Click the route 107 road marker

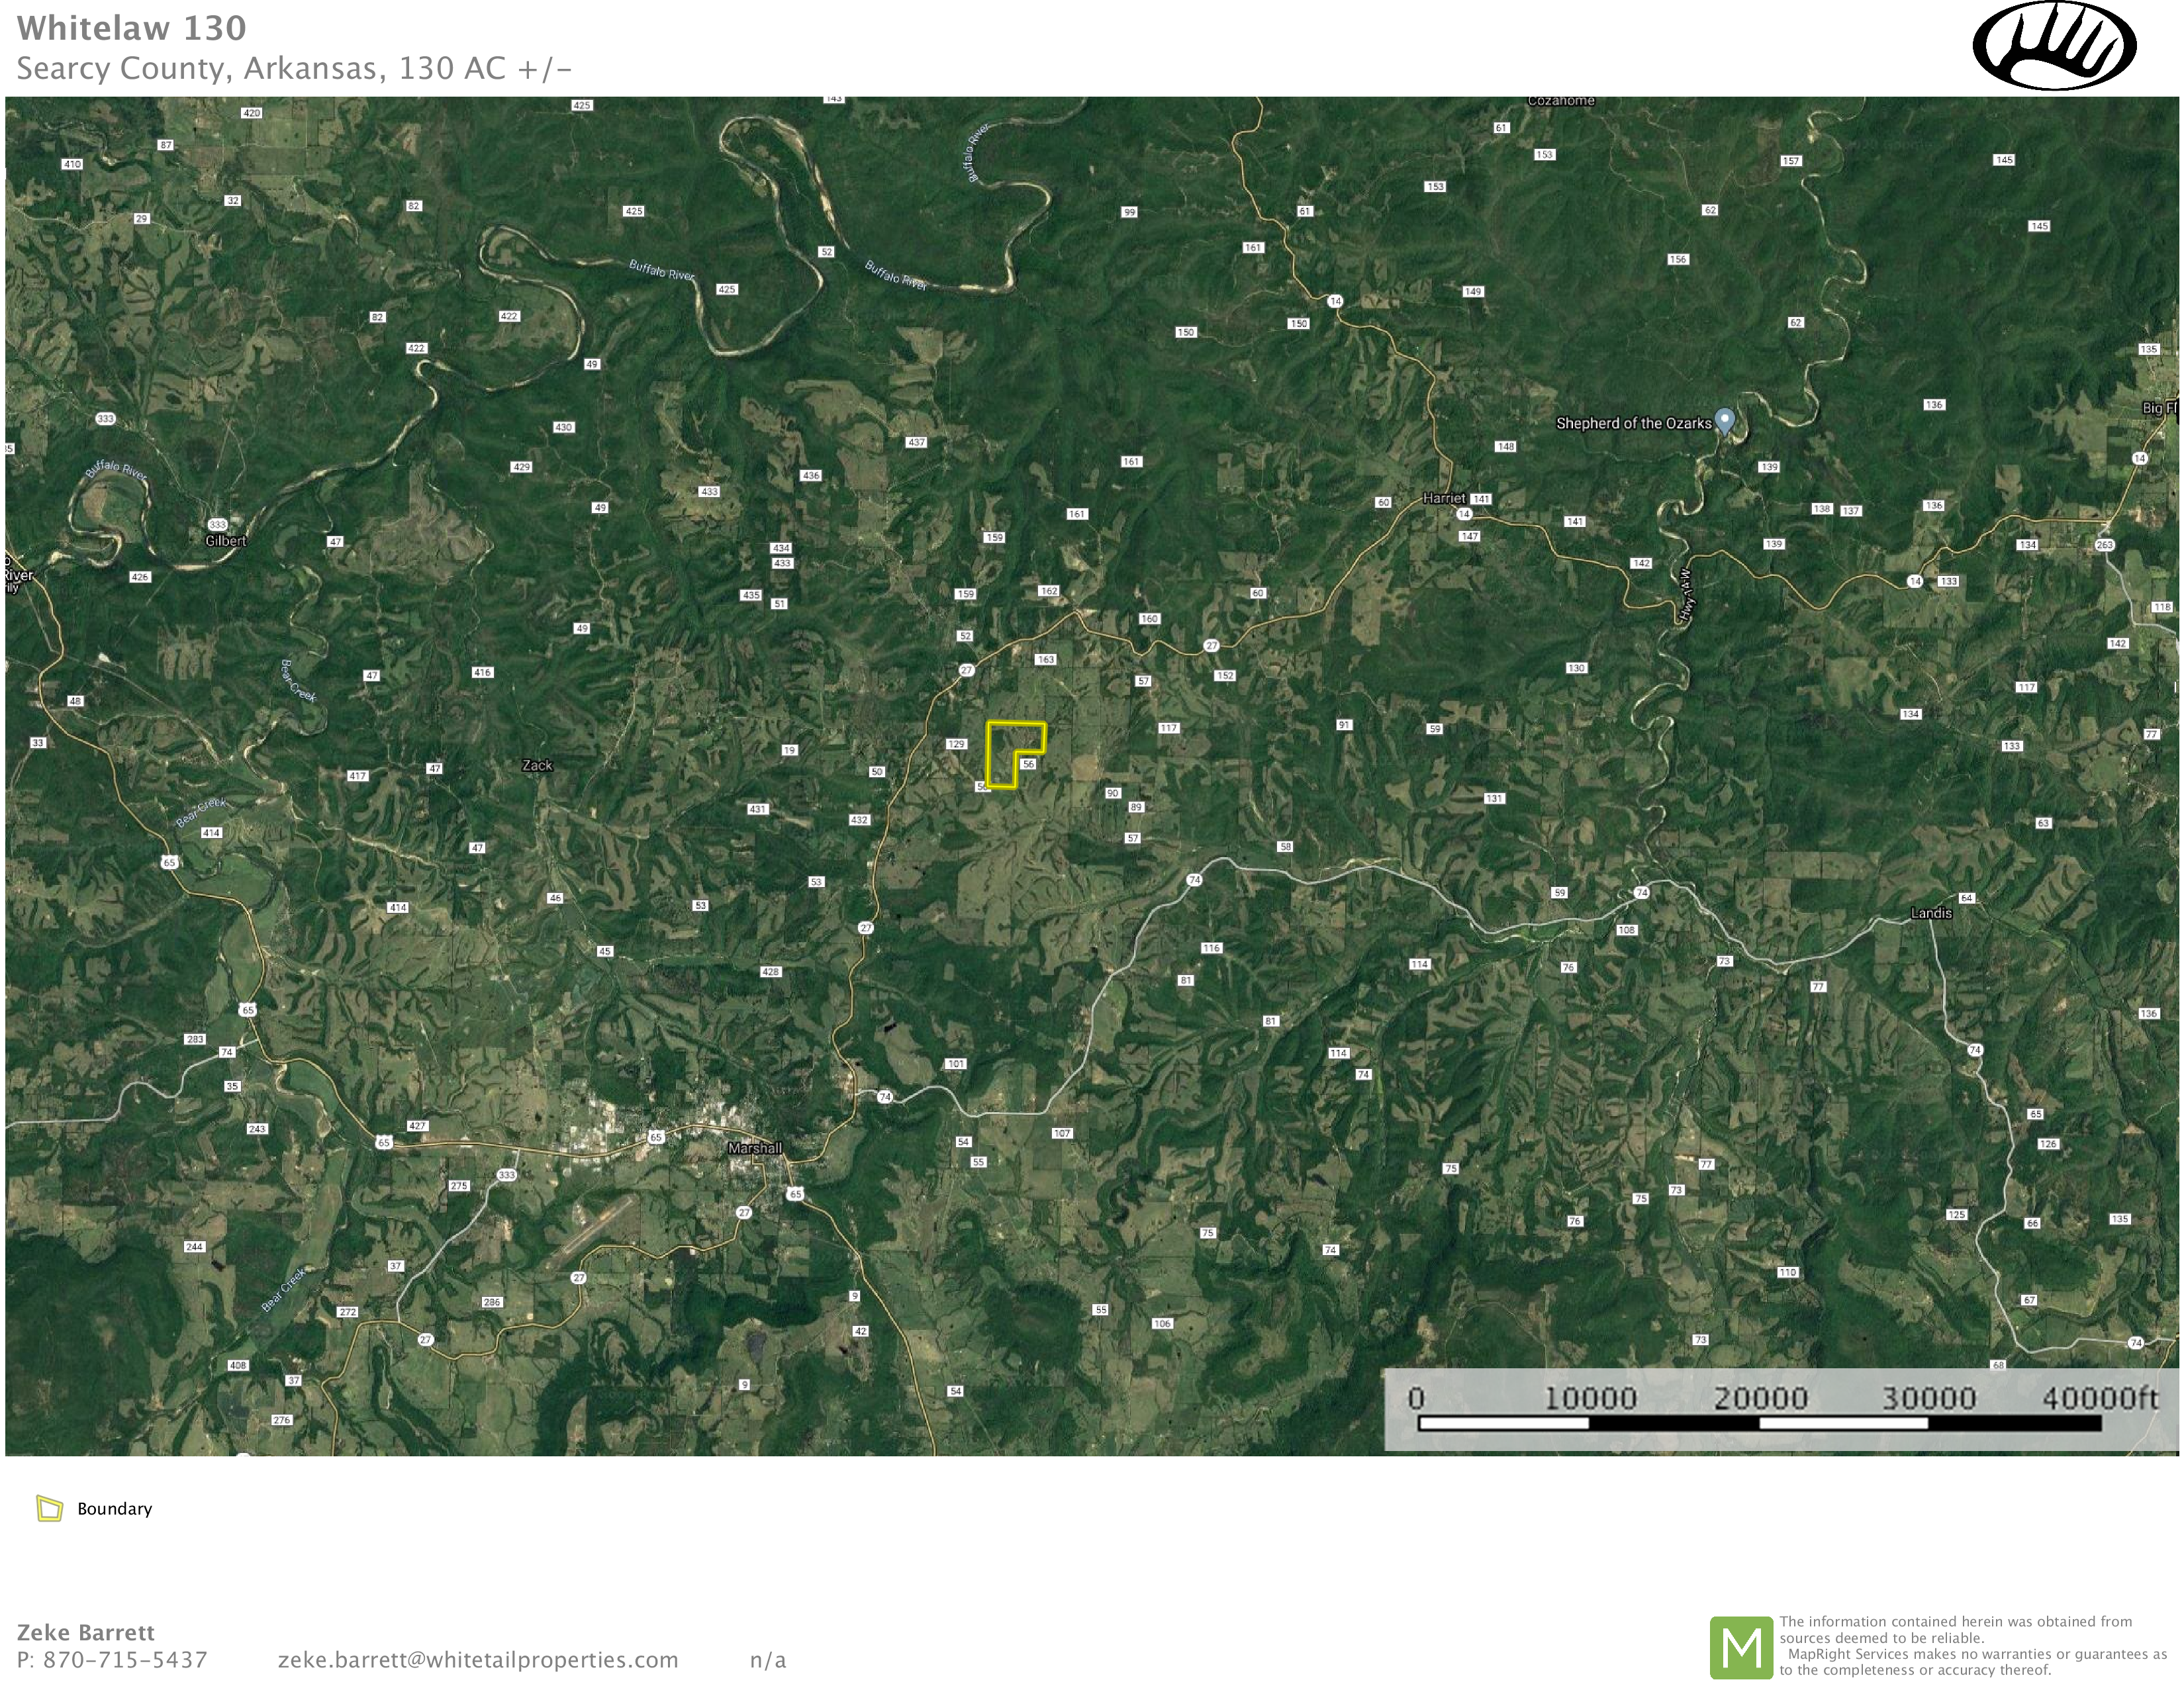pyautogui.click(x=1062, y=1133)
